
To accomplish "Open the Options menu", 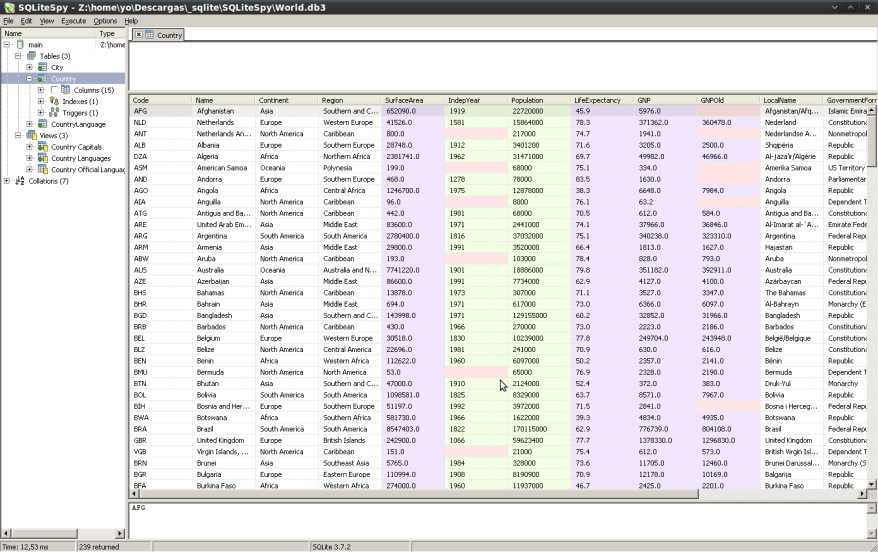I will click(x=105, y=20).
